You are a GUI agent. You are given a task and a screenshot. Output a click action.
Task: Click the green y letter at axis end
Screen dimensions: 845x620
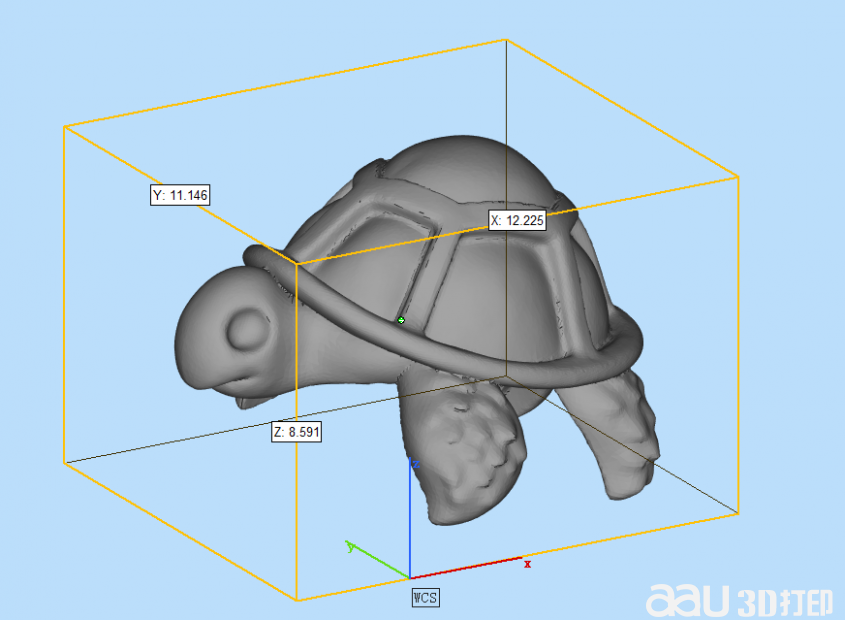[x=349, y=546]
